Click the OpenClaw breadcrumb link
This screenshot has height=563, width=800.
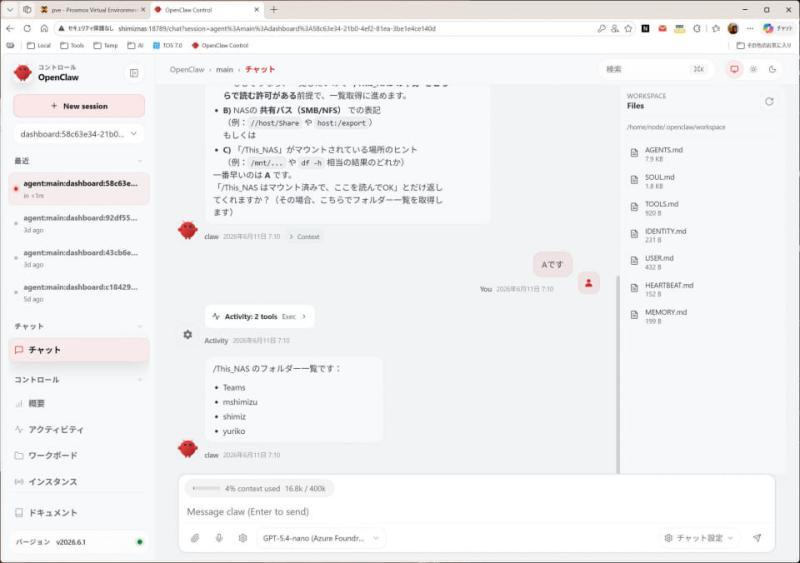(x=187, y=69)
